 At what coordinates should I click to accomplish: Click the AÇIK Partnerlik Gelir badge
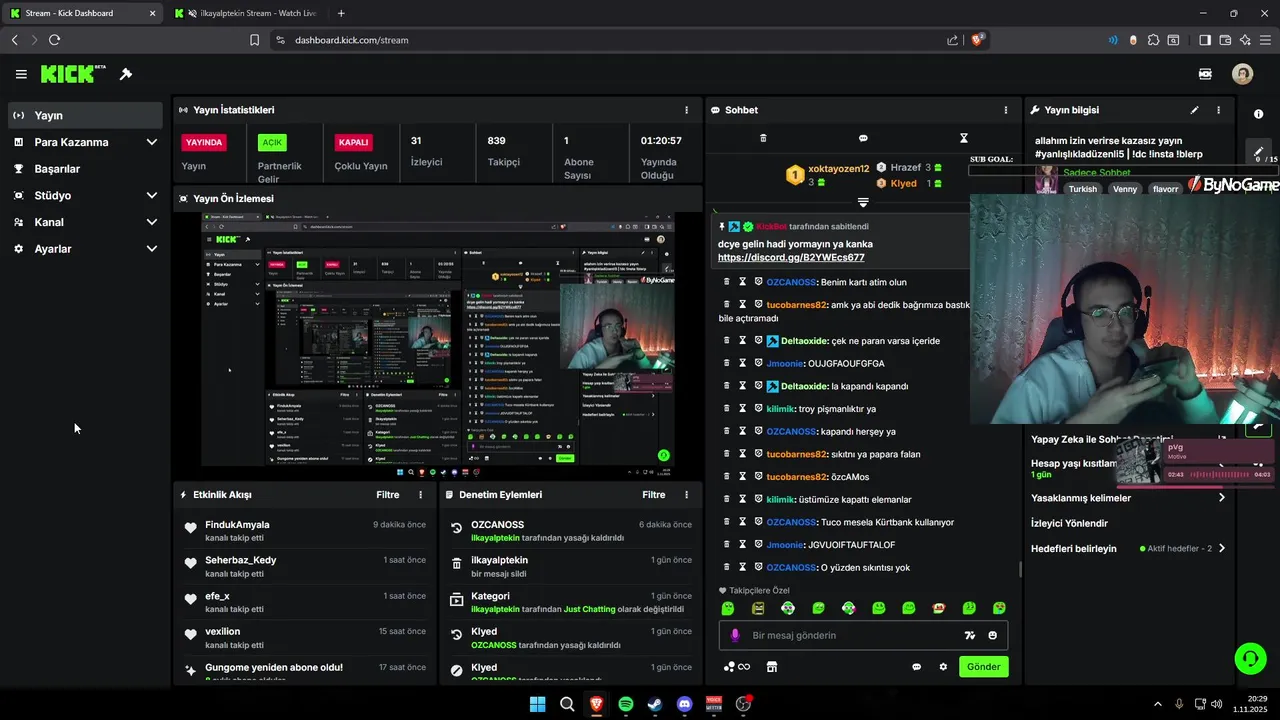[272, 142]
